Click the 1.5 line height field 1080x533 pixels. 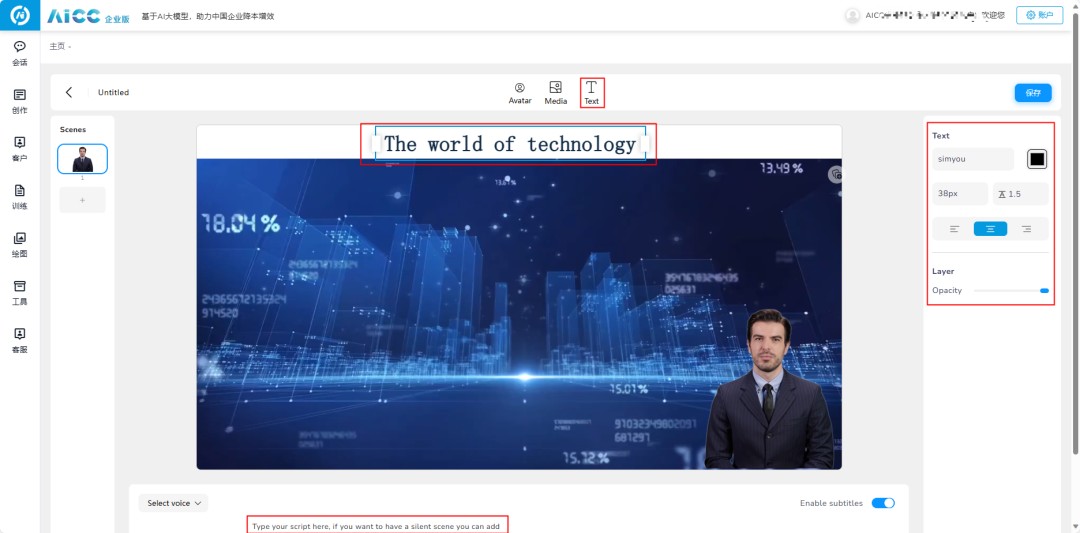[1020, 194]
